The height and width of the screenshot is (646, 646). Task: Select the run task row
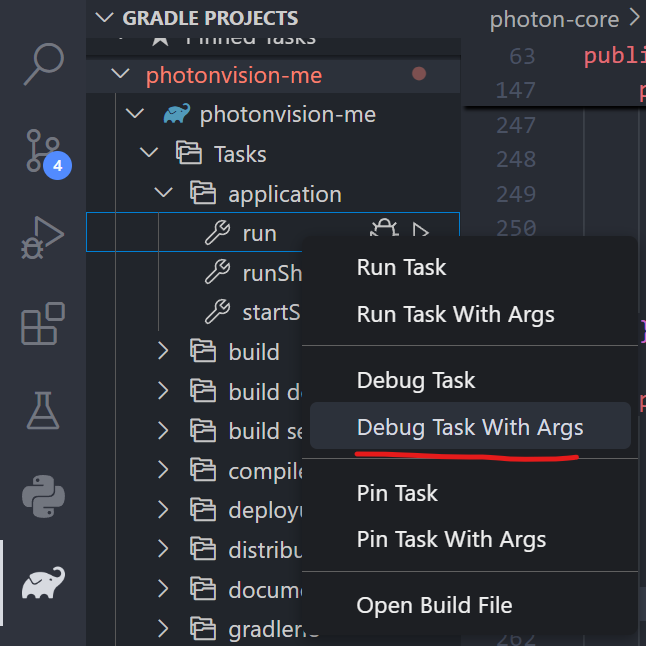pyautogui.click(x=273, y=232)
